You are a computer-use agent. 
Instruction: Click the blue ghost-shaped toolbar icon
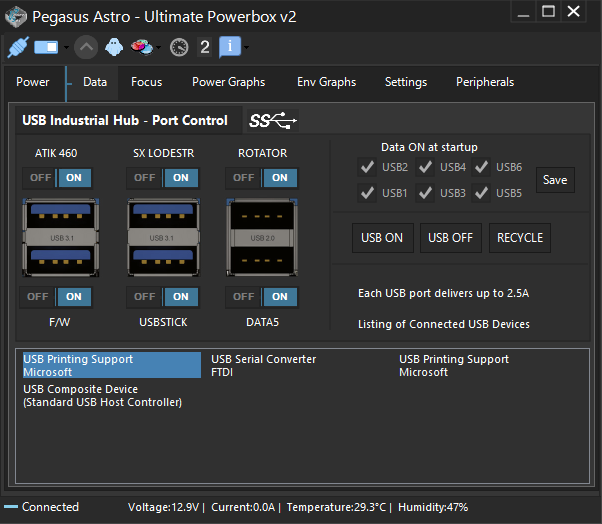[114, 47]
